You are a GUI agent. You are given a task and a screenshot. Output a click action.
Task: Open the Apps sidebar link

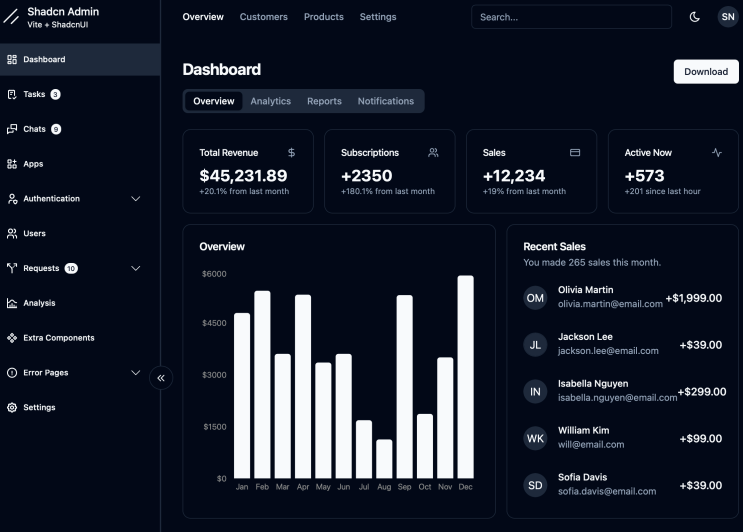point(80,164)
